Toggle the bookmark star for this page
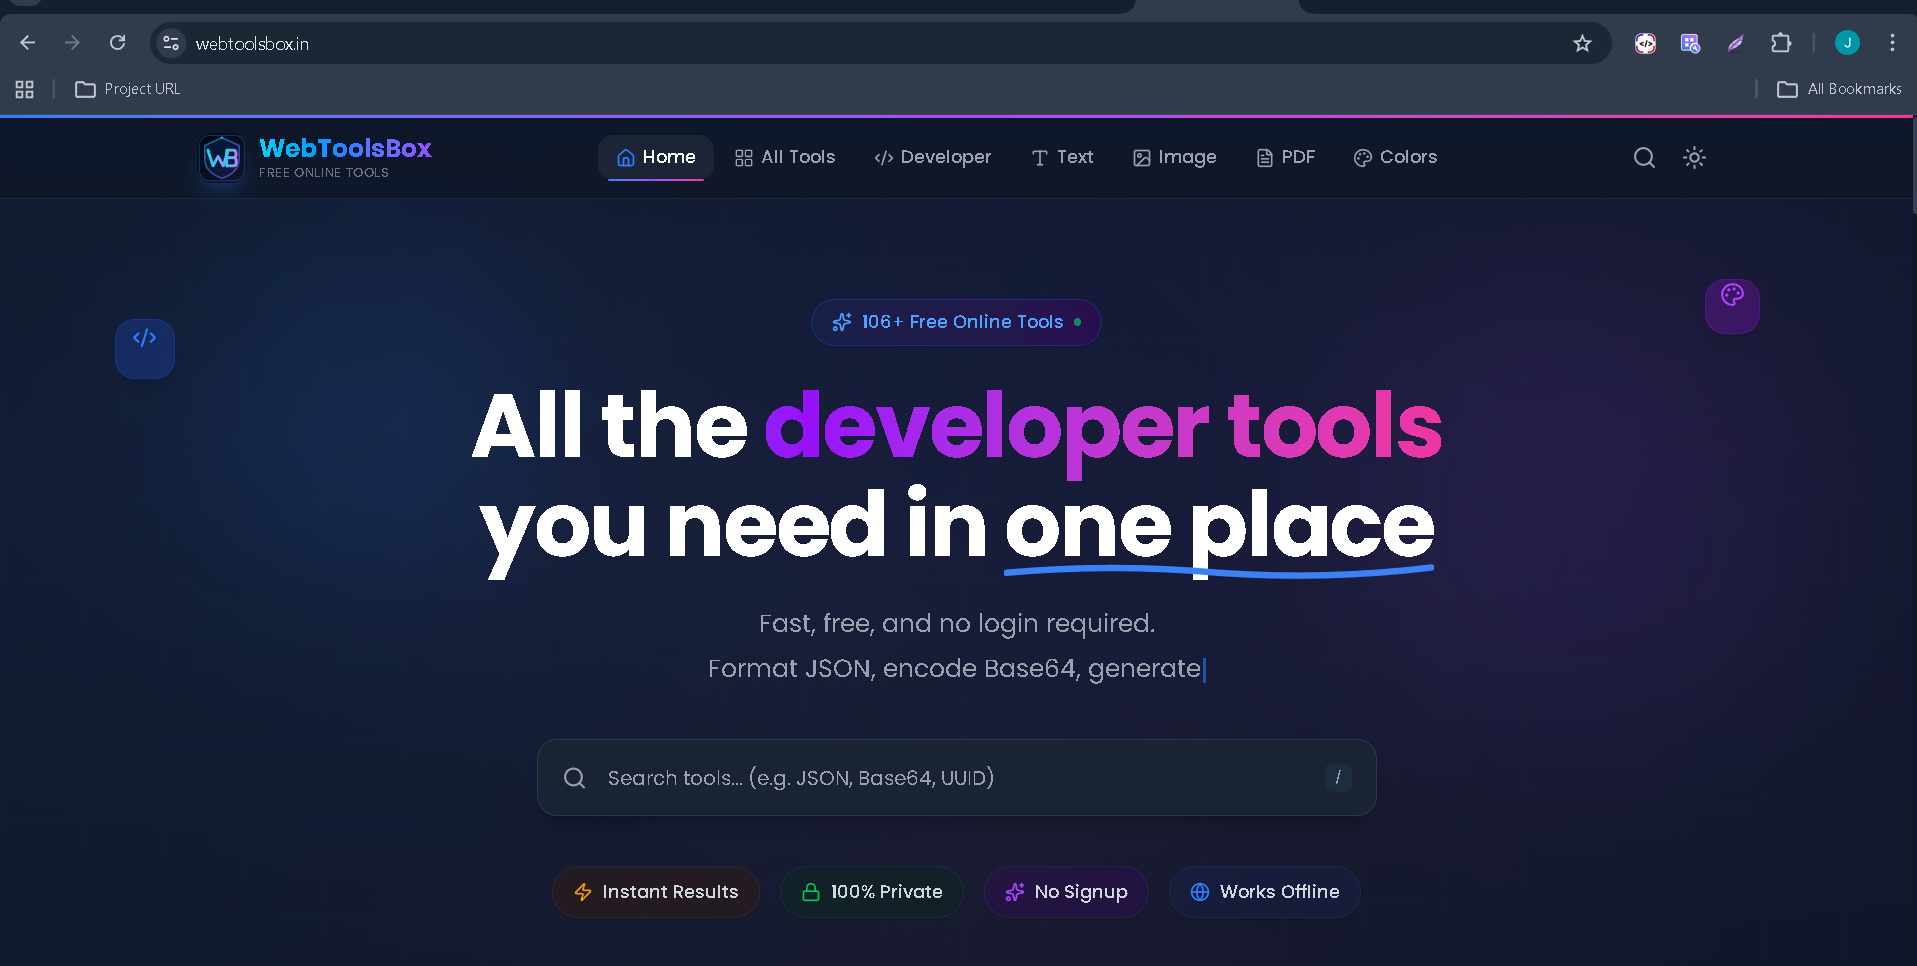Image resolution: width=1917 pixels, height=966 pixels. (1581, 43)
